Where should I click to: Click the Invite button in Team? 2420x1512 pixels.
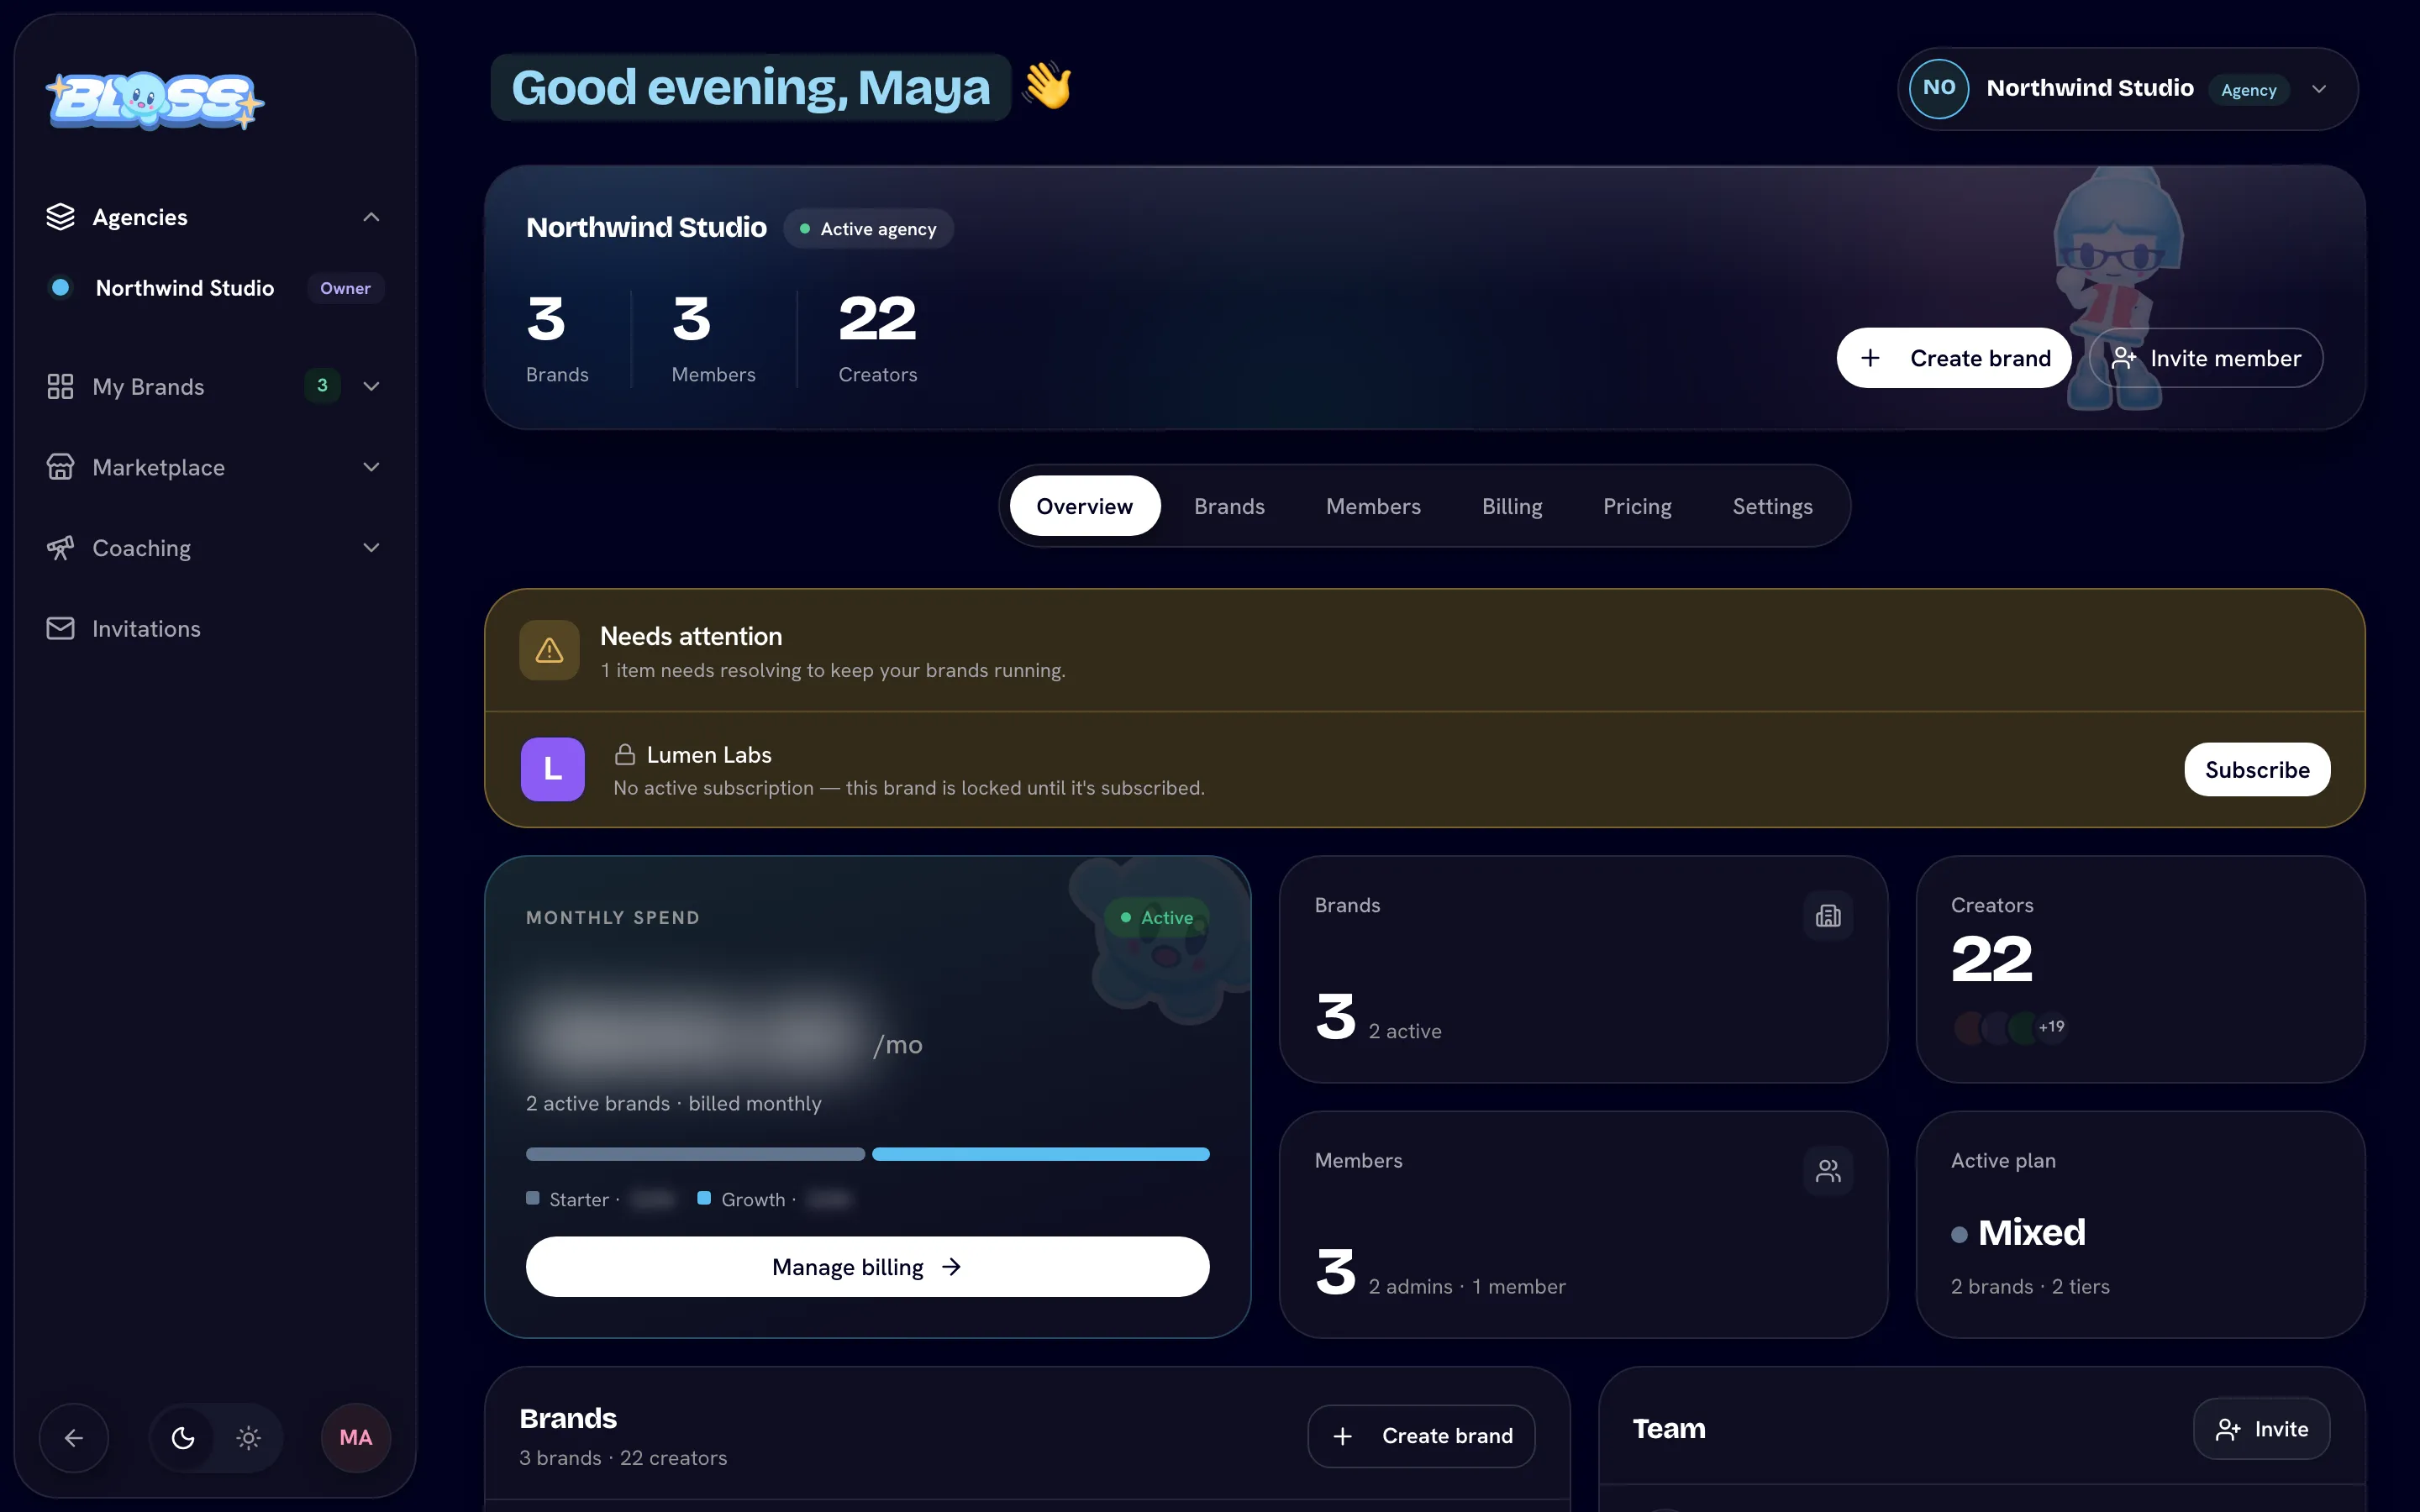2261,1429
